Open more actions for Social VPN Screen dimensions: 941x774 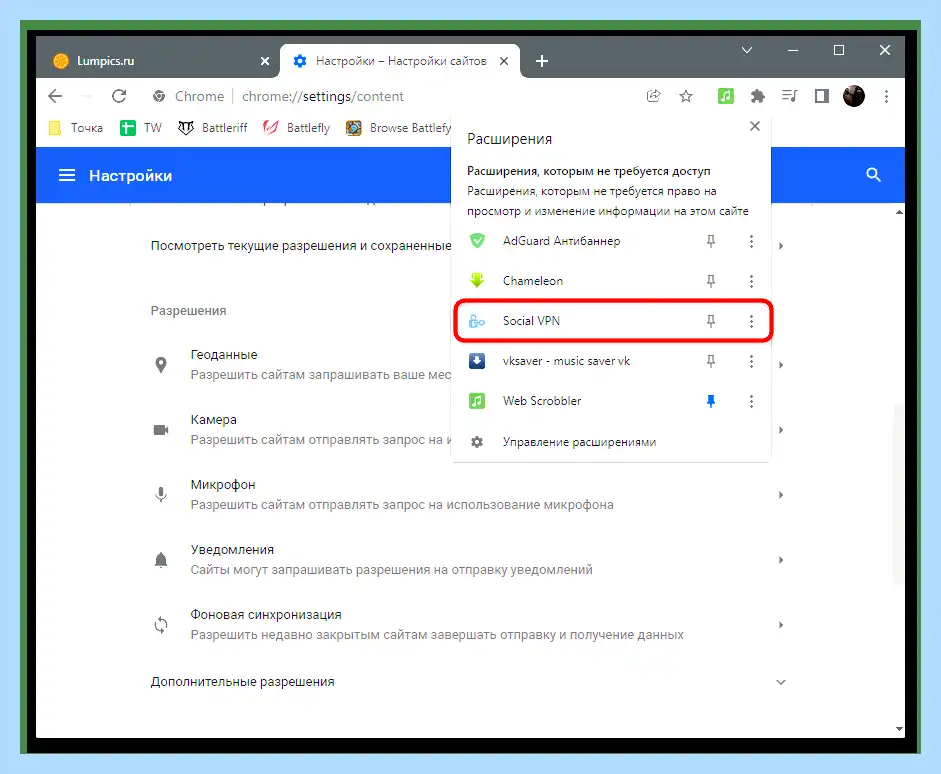[x=751, y=321]
